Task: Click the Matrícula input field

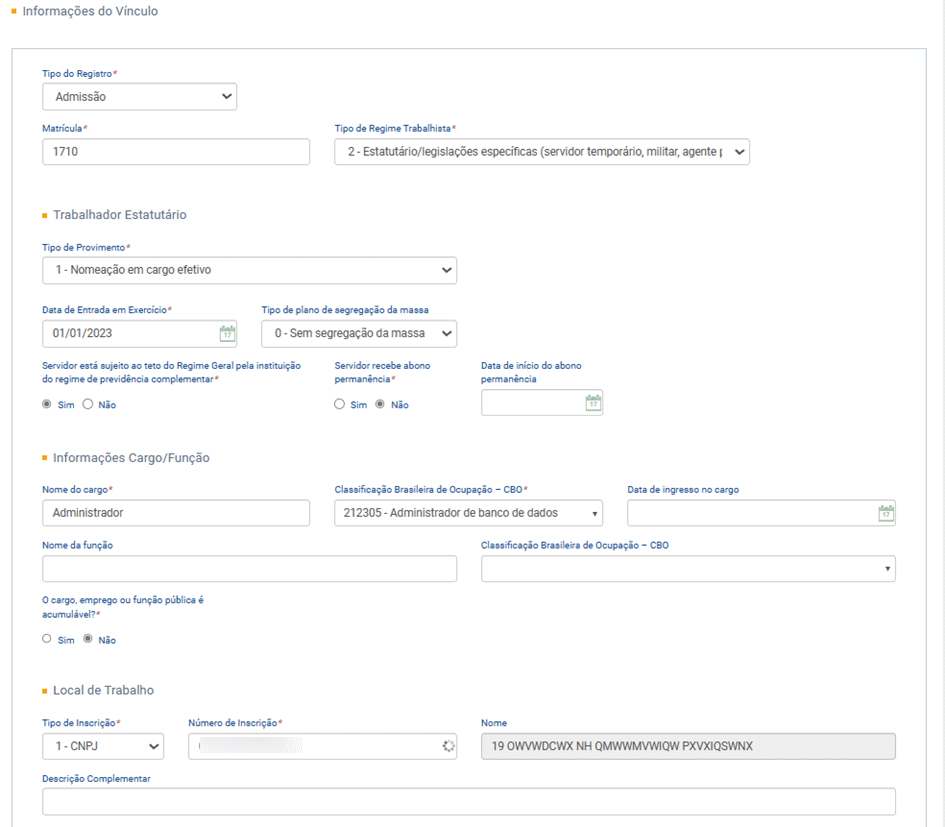Action: (176, 152)
